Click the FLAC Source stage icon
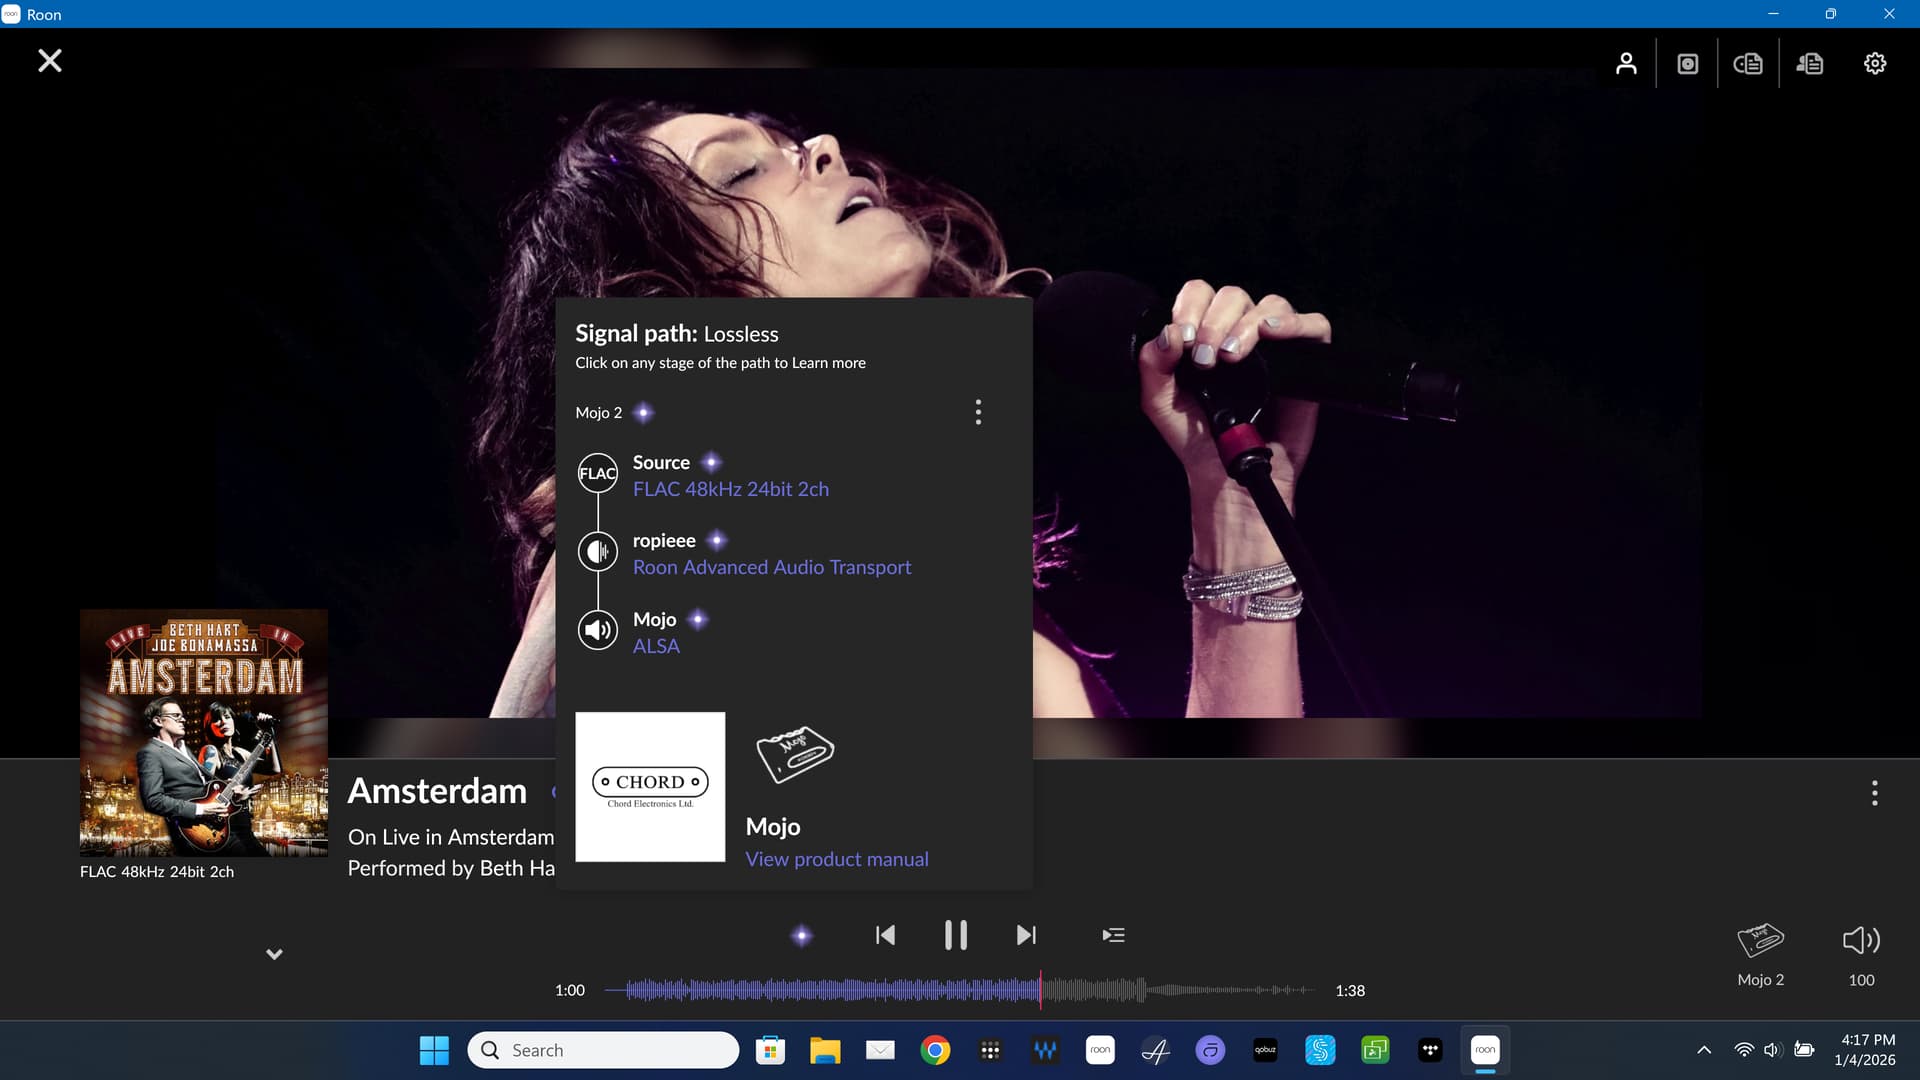Image resolution: width=1920 pixels, height=1080 pixels. [x=598, y=474]
